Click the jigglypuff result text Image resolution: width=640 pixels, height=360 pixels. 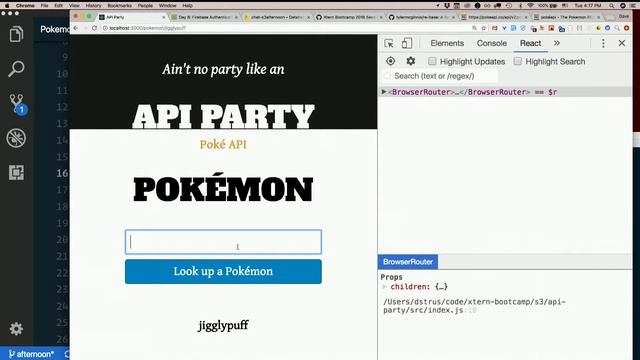pos(223,325)
